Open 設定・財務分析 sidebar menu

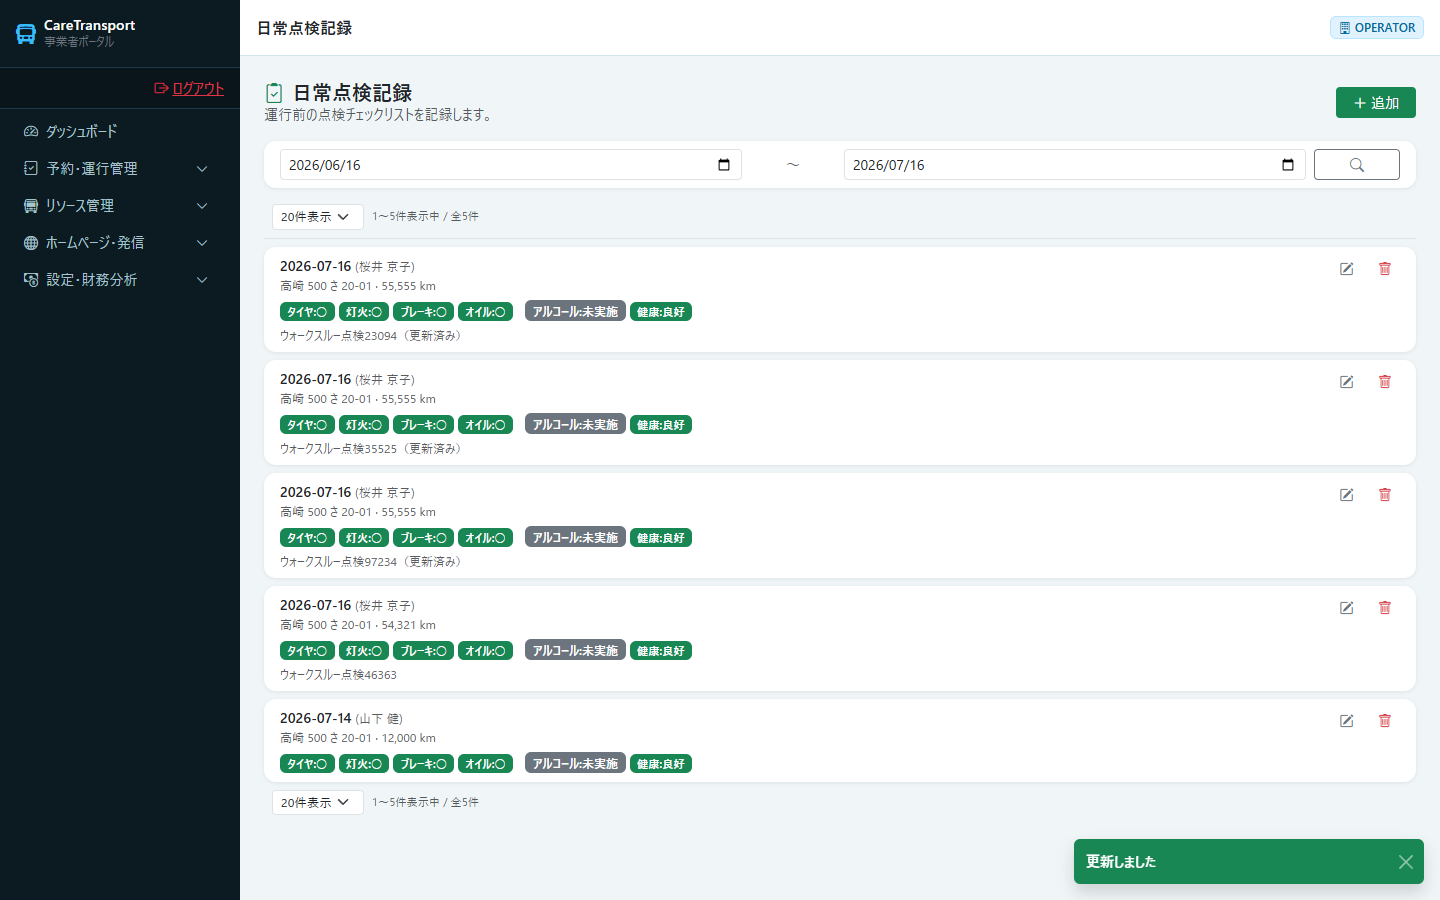pos(120,280)
